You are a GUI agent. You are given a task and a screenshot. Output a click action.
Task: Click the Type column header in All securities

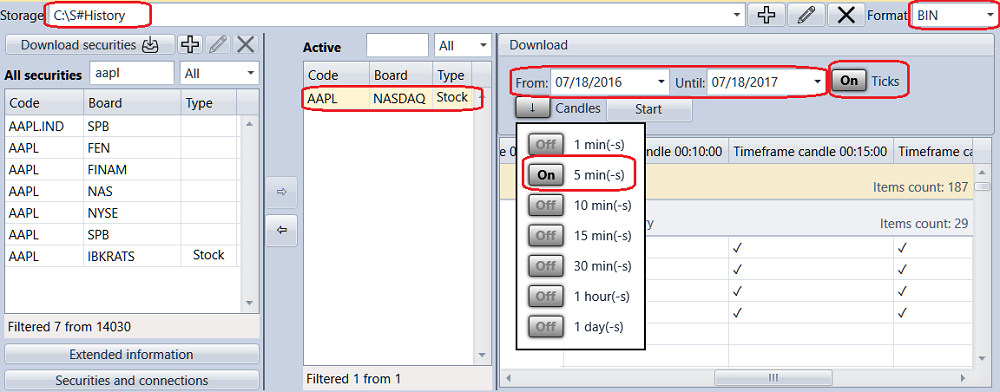point(209,103)
